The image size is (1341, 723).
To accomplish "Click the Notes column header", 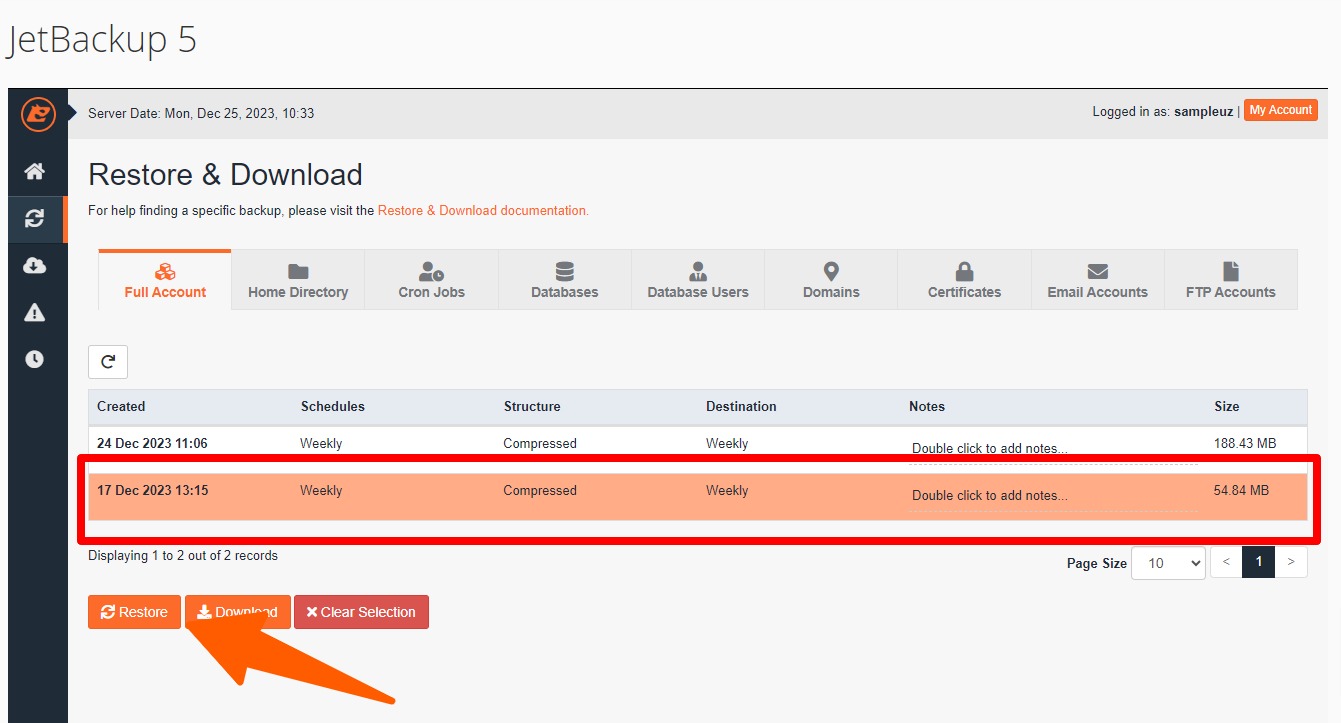I will click(x=927, y=406).
